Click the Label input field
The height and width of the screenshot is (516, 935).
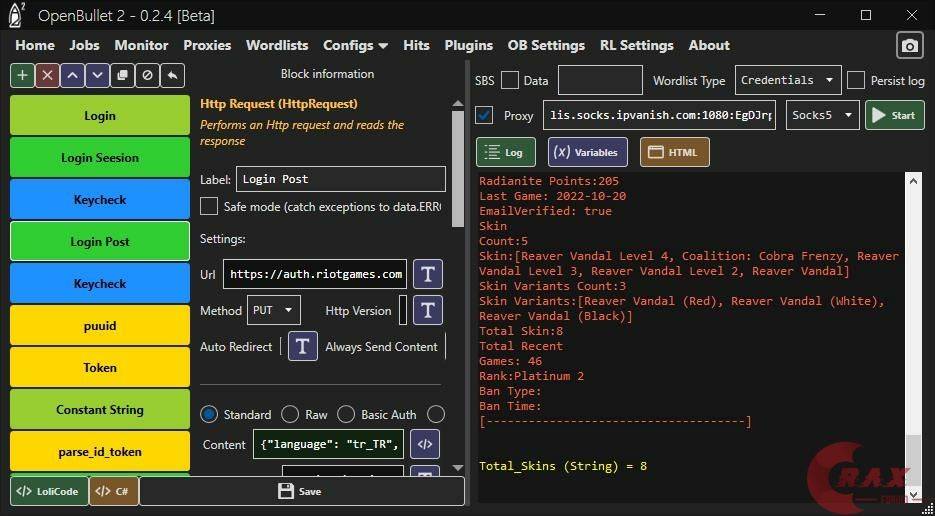[341, 179]
